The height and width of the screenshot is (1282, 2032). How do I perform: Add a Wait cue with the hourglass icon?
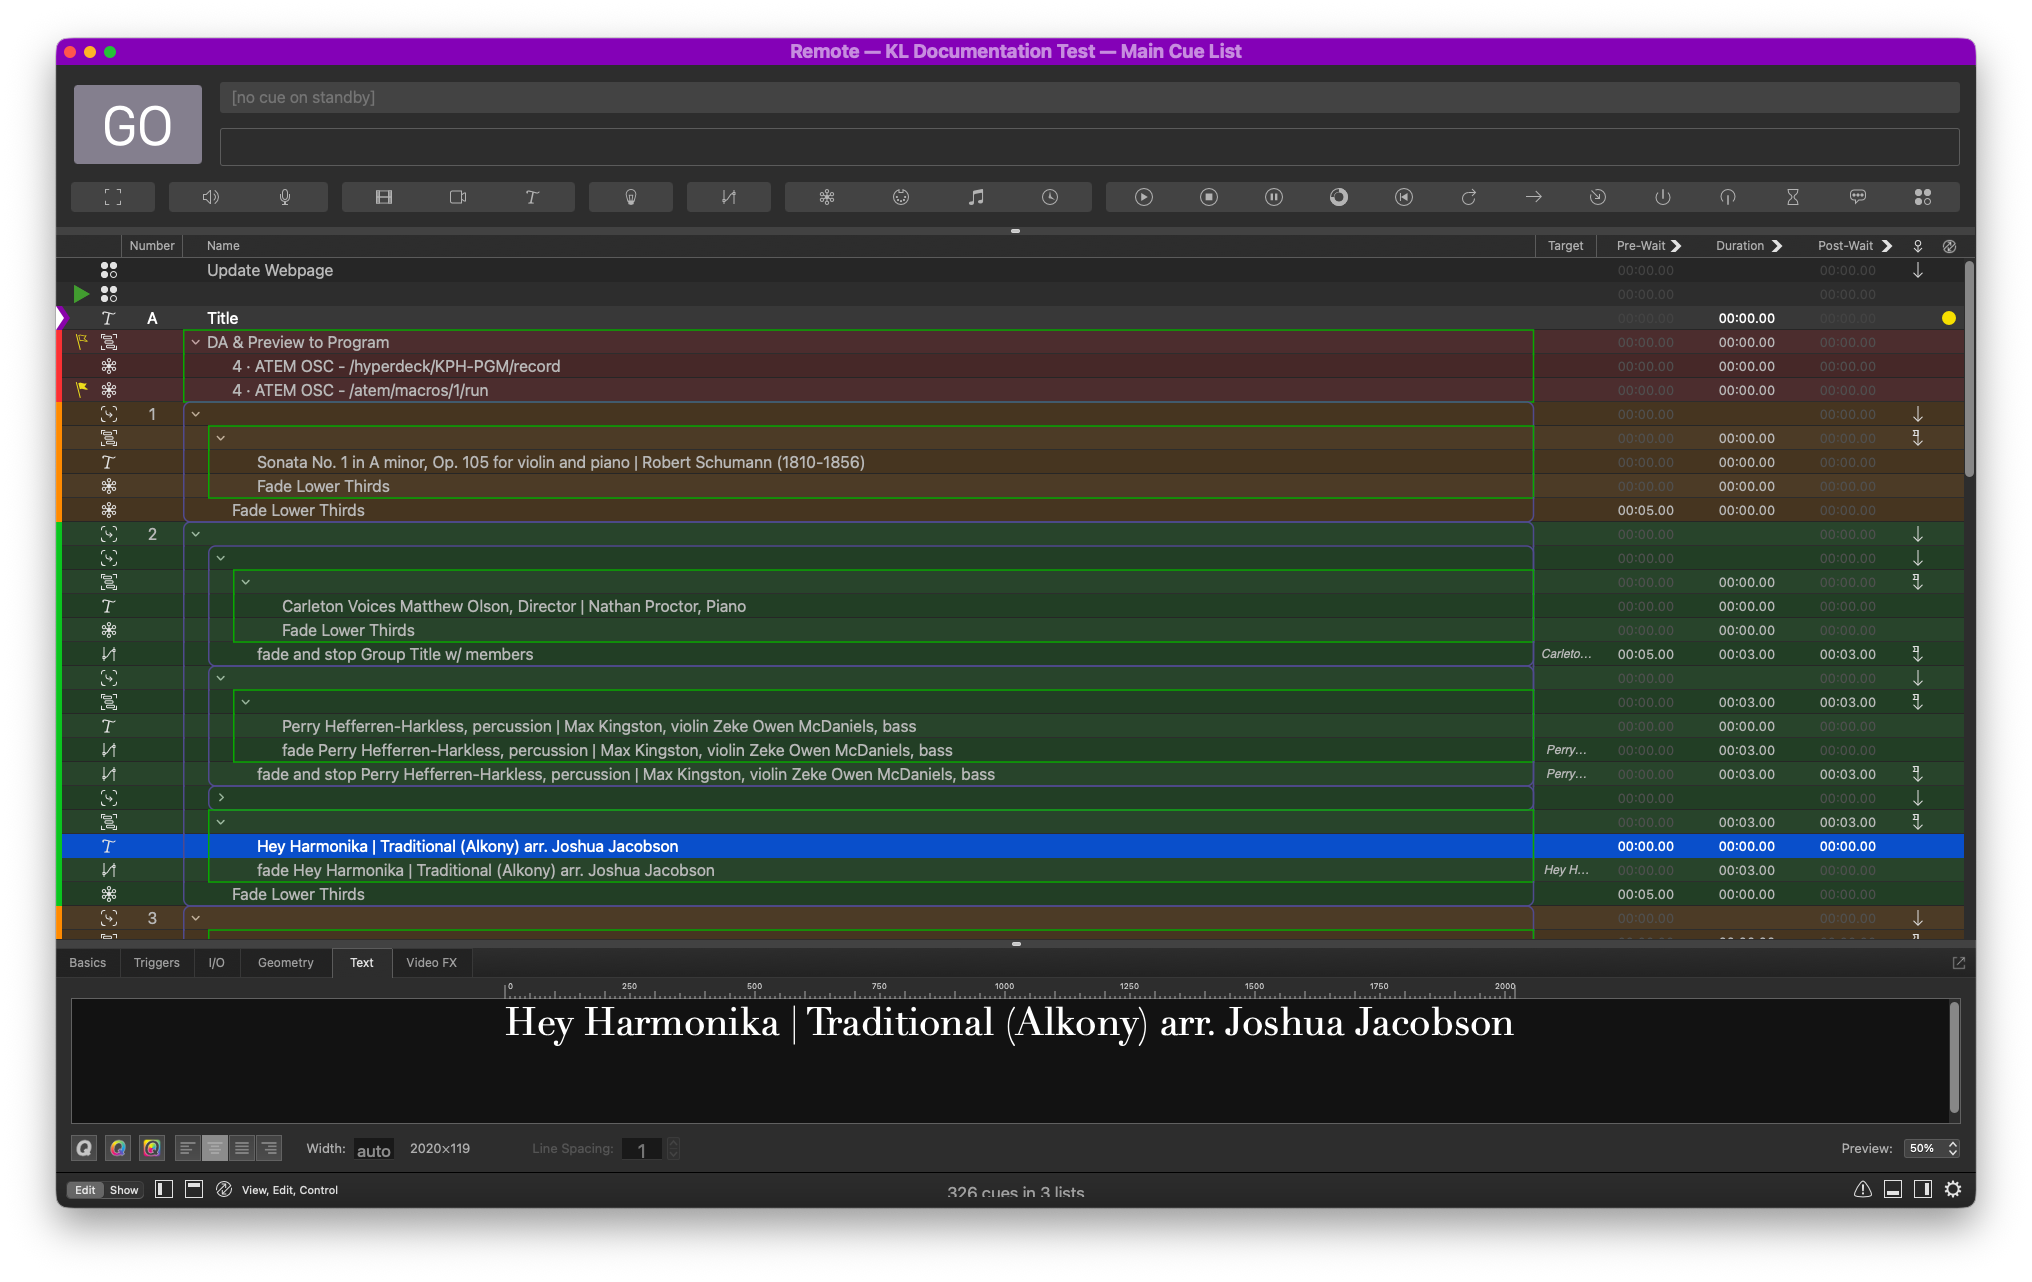click(1793, 197)
